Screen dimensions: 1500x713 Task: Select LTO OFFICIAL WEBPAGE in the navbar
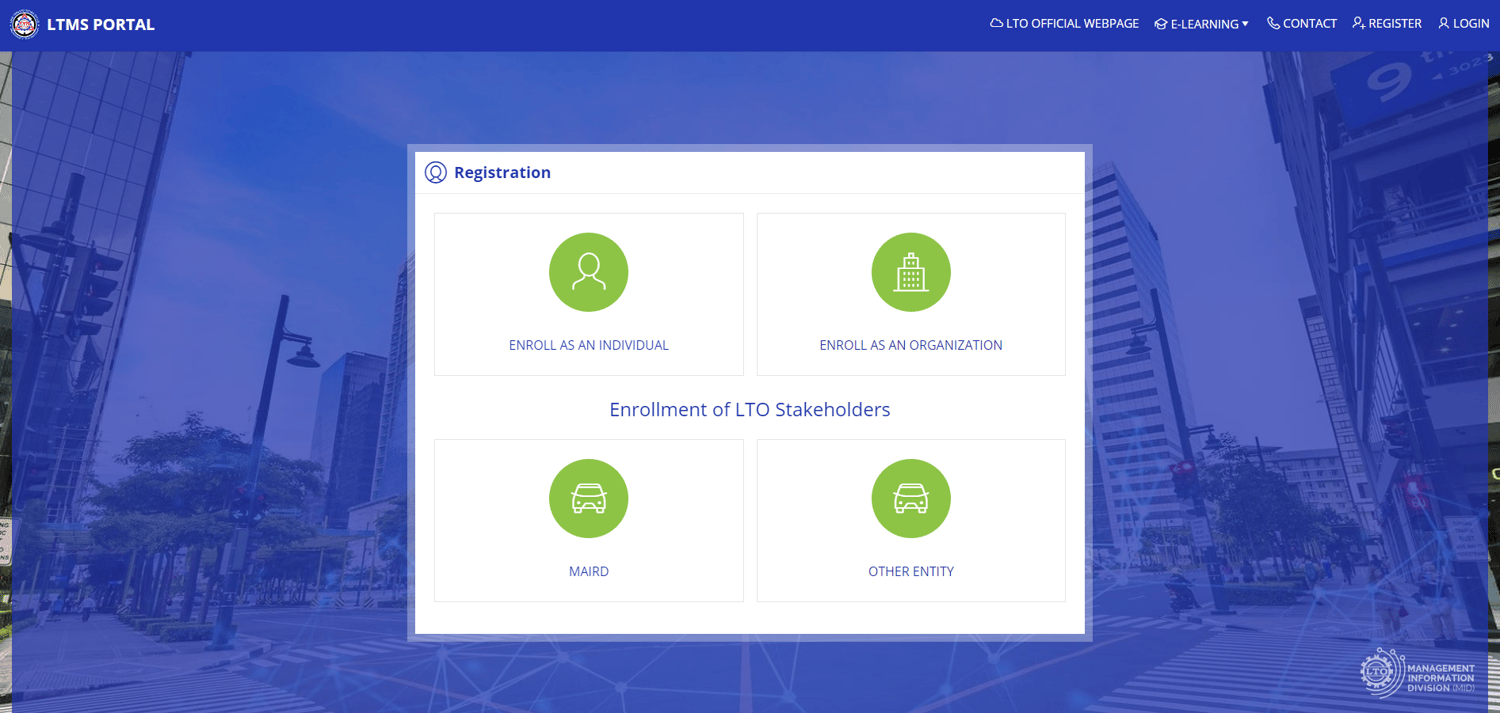pos(1070,23)
